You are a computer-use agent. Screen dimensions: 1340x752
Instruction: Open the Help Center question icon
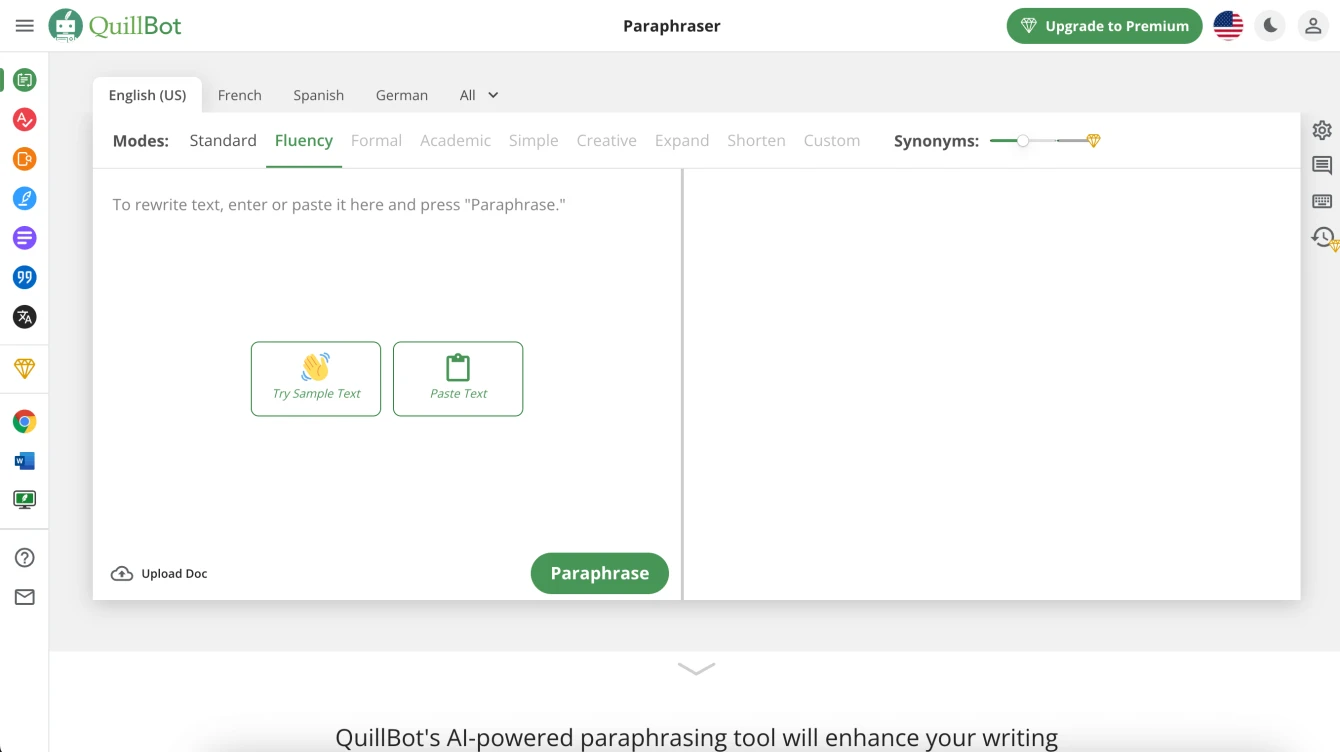click(25, 558)
